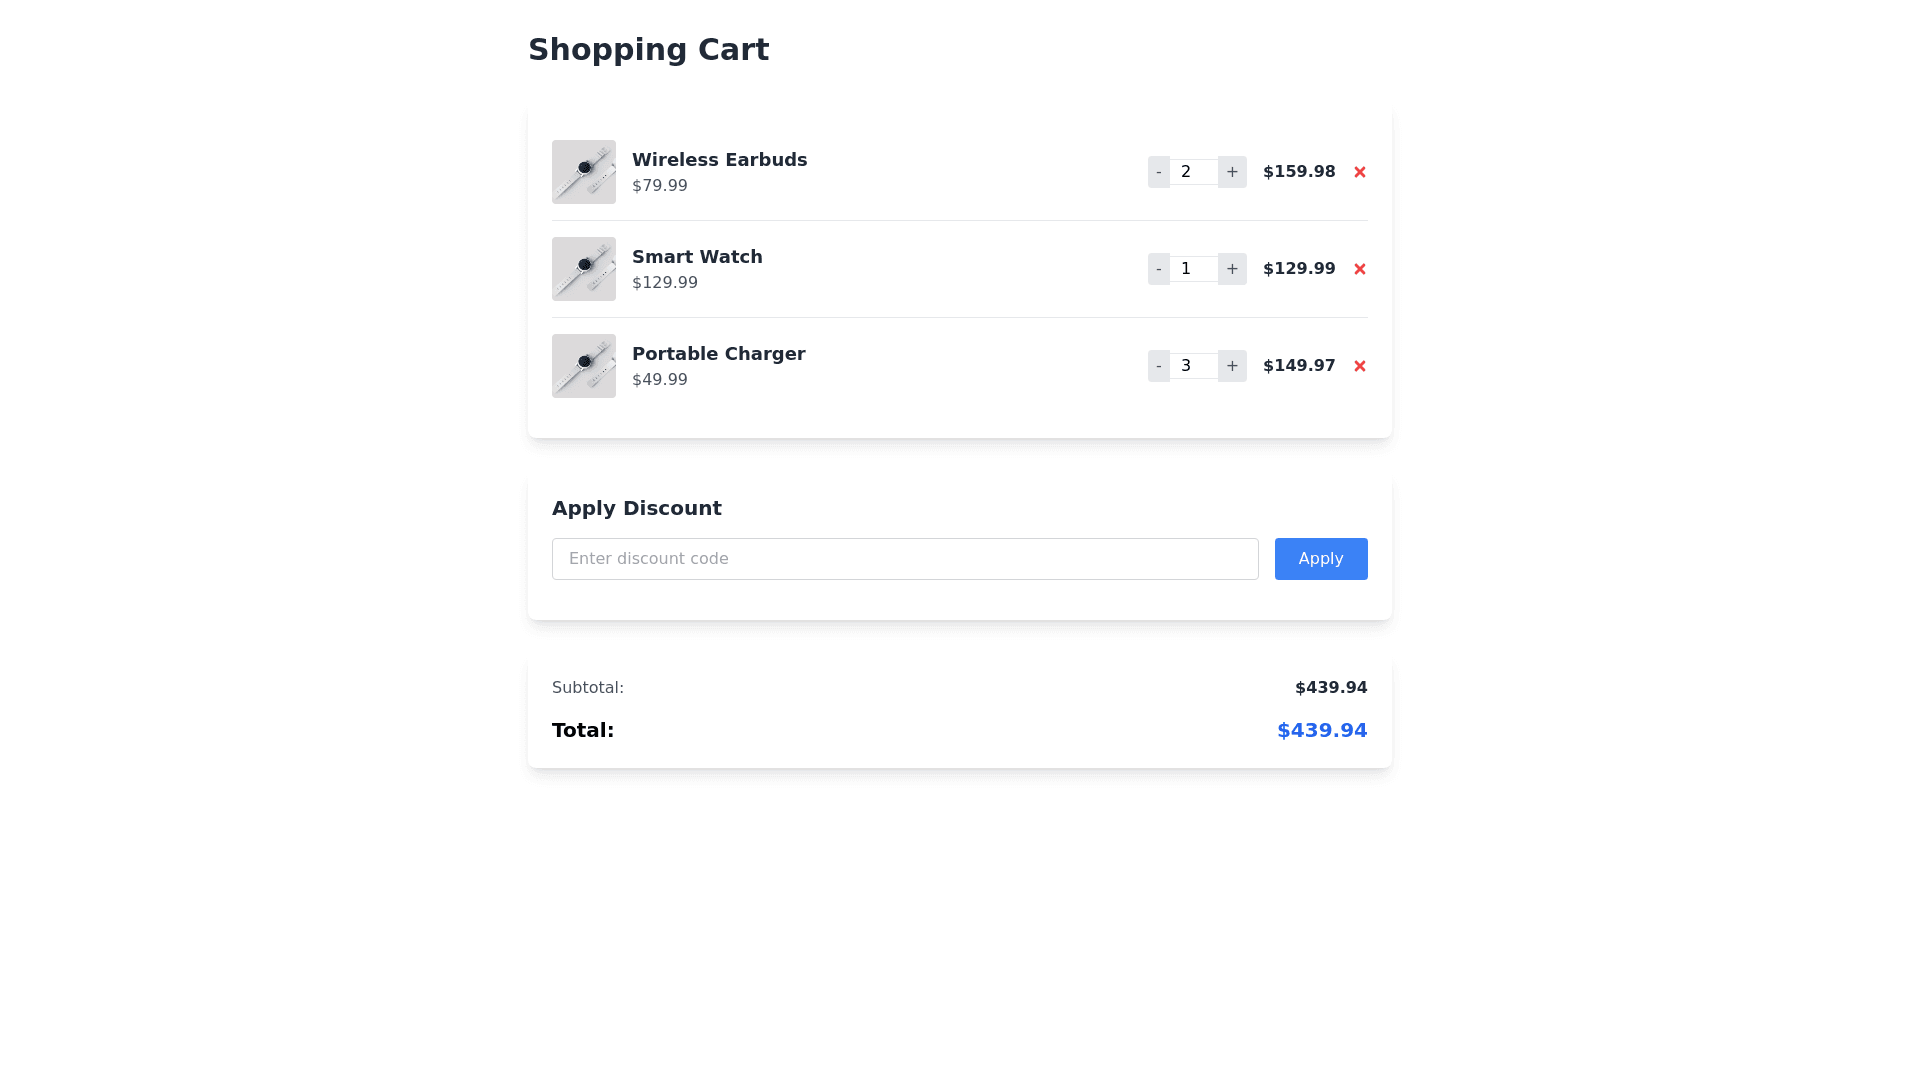1920x1080 pixels.
Task: Click the Portable Charger quantity box
Action: (1193, 366)
